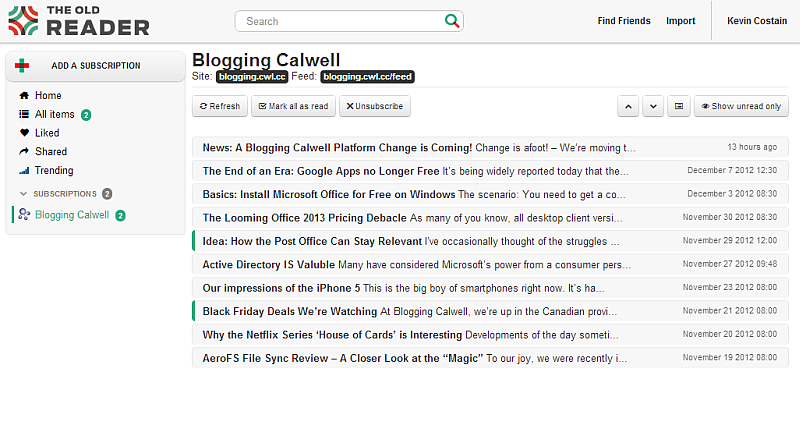This screenshot has height=425, width=800.
Task: Open Shared items in the sidebar
Action: point(50,152)
